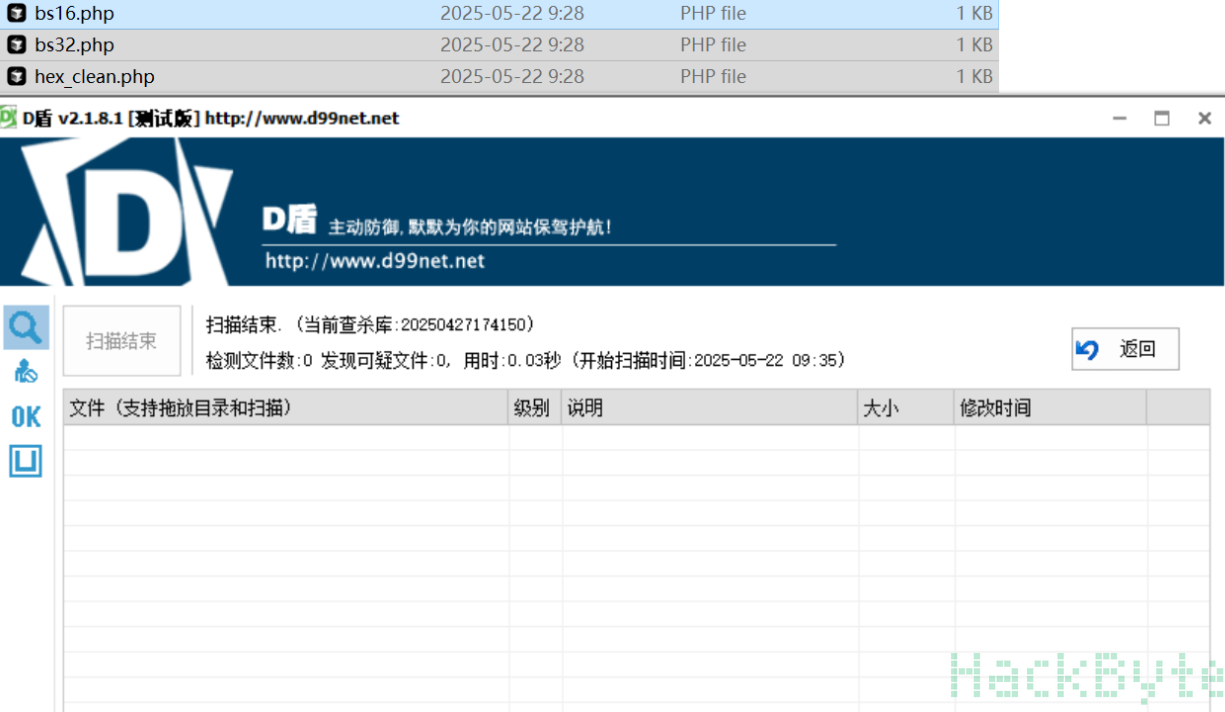Open the square box sidebar tool icon
Viewport: 1225px width, 712px height.
(26, 461)
